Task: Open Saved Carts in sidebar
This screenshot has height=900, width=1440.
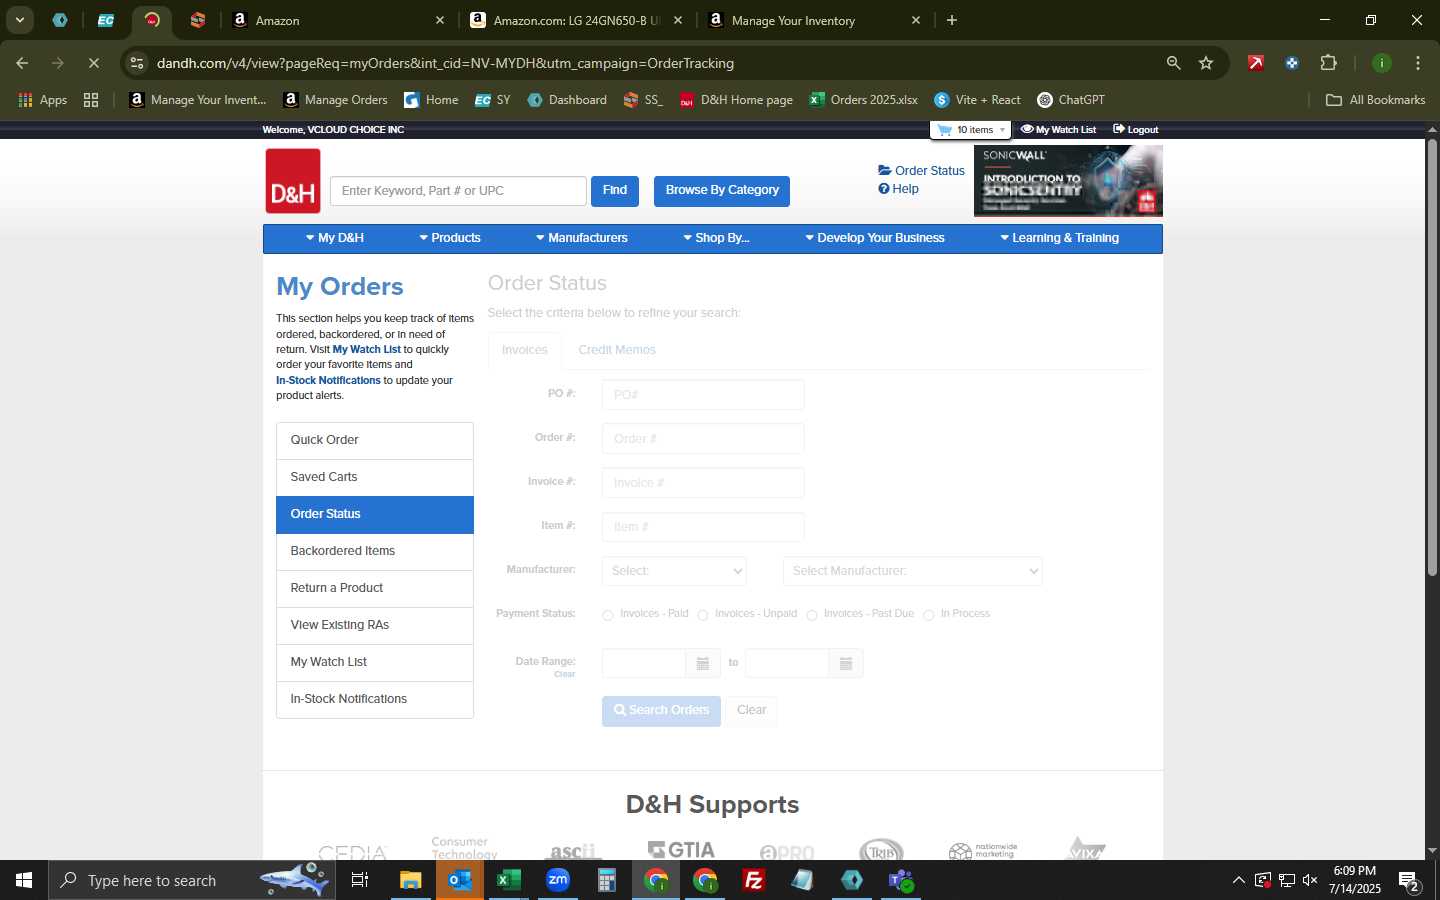Action: (375, 478)
